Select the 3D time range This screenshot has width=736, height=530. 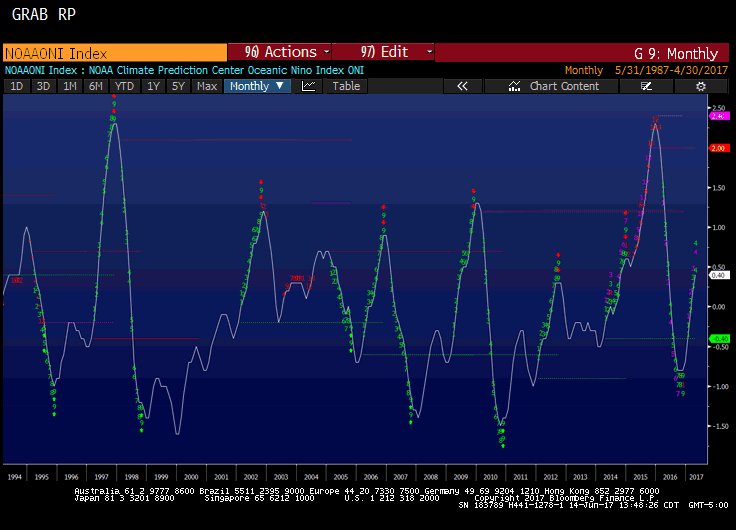43,86
